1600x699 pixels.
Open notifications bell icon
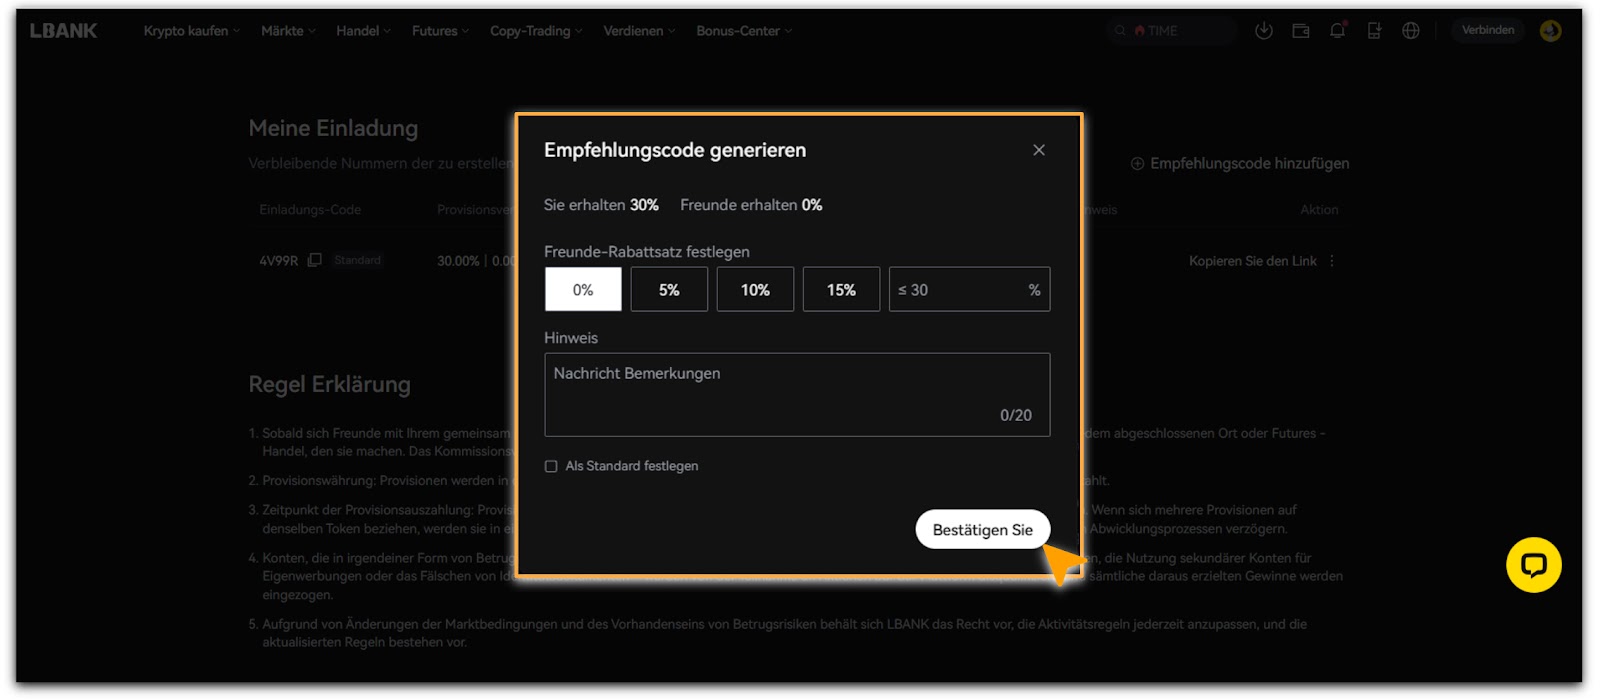pos(1337,31)
